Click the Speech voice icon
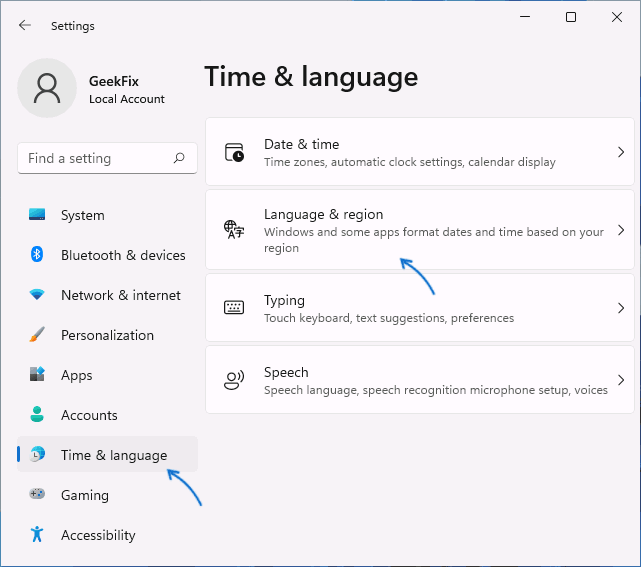 point(234,380)
